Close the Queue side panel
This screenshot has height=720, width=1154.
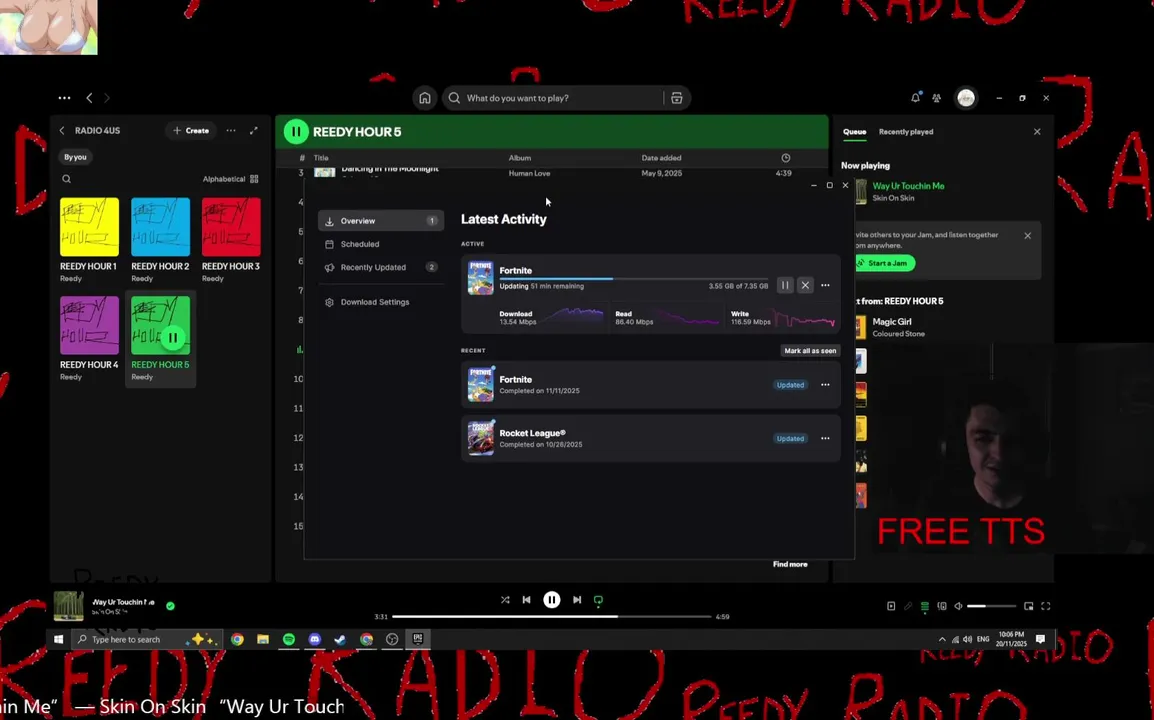click(1037, 132)
